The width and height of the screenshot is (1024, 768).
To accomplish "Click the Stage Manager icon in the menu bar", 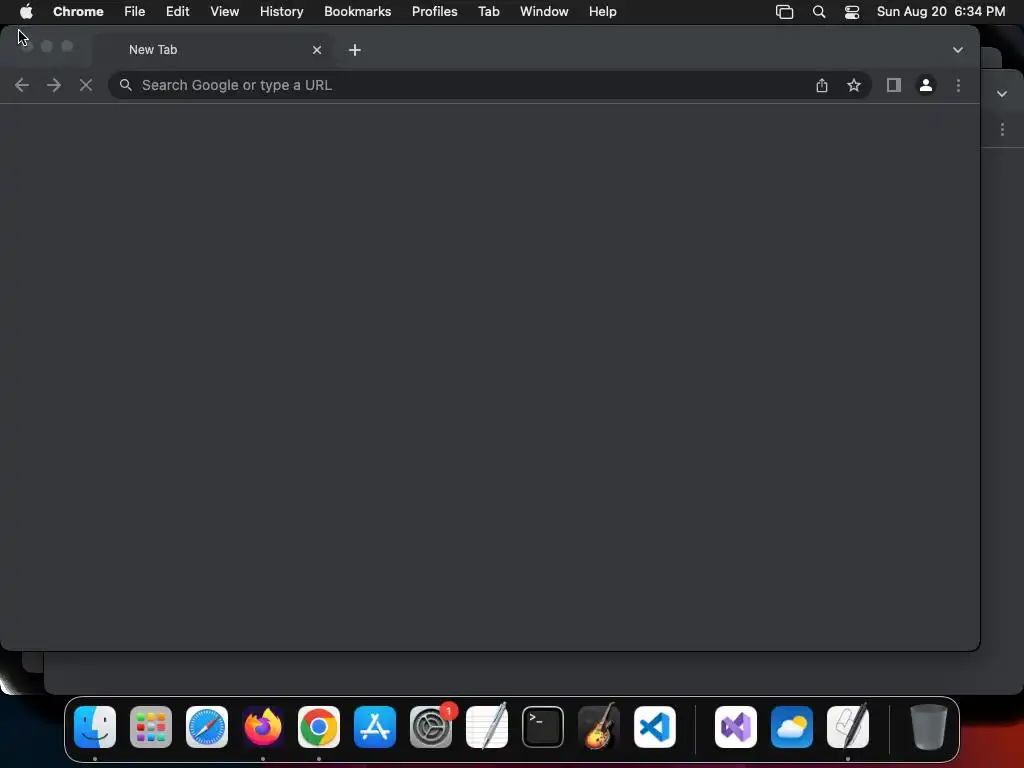I will [x=784, y=11].
